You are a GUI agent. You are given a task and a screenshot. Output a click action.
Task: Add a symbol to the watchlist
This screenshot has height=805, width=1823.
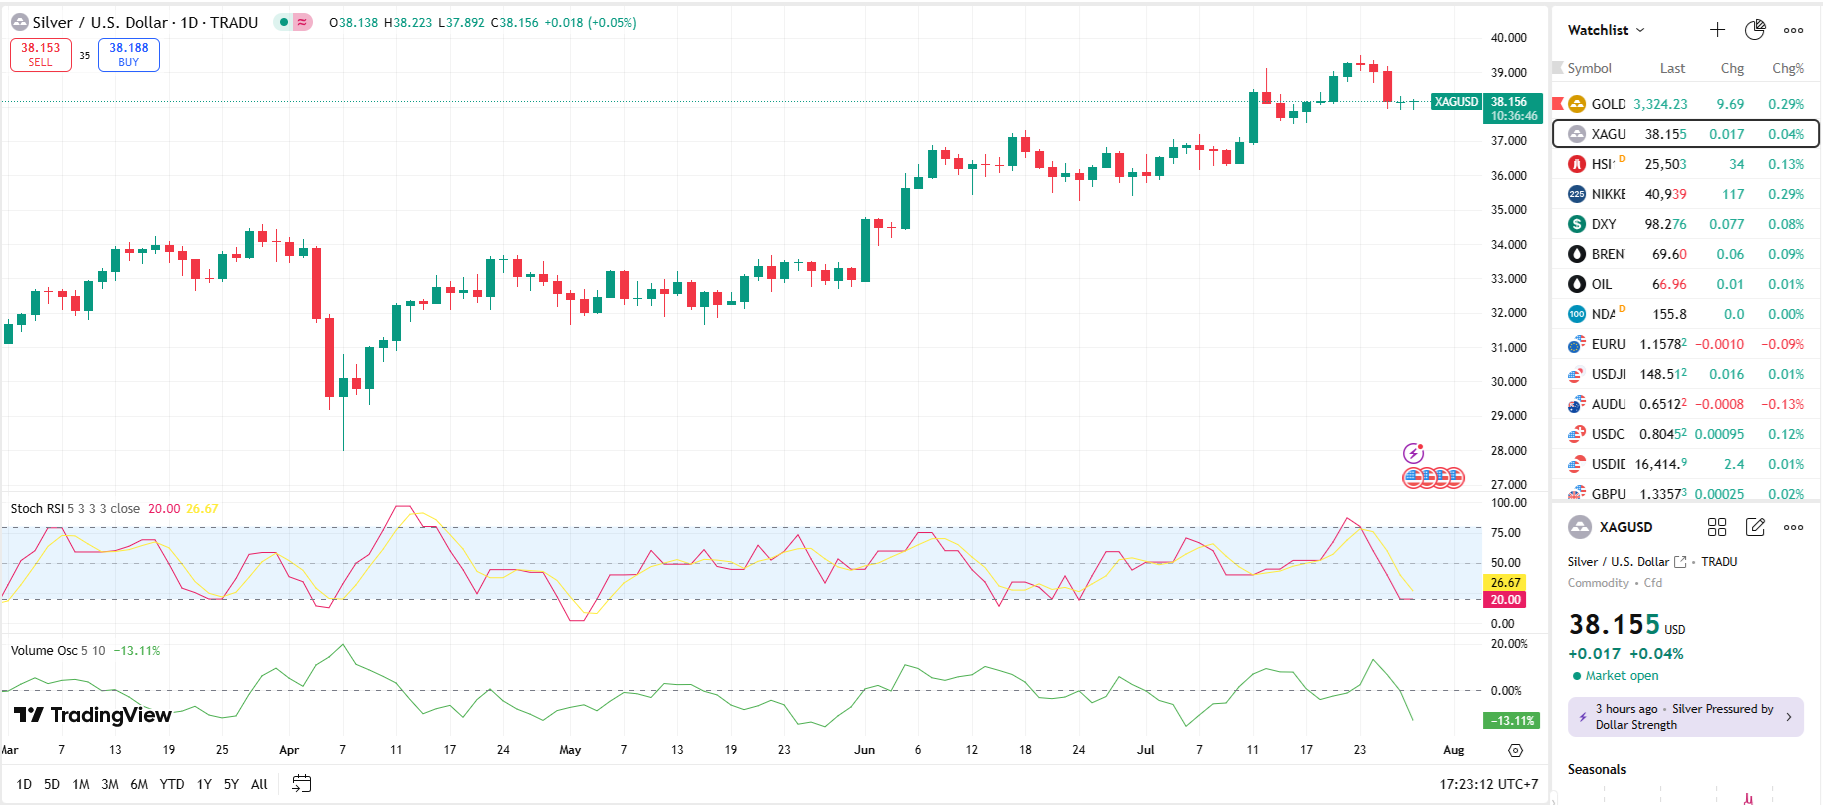(x=1717, y=30)
